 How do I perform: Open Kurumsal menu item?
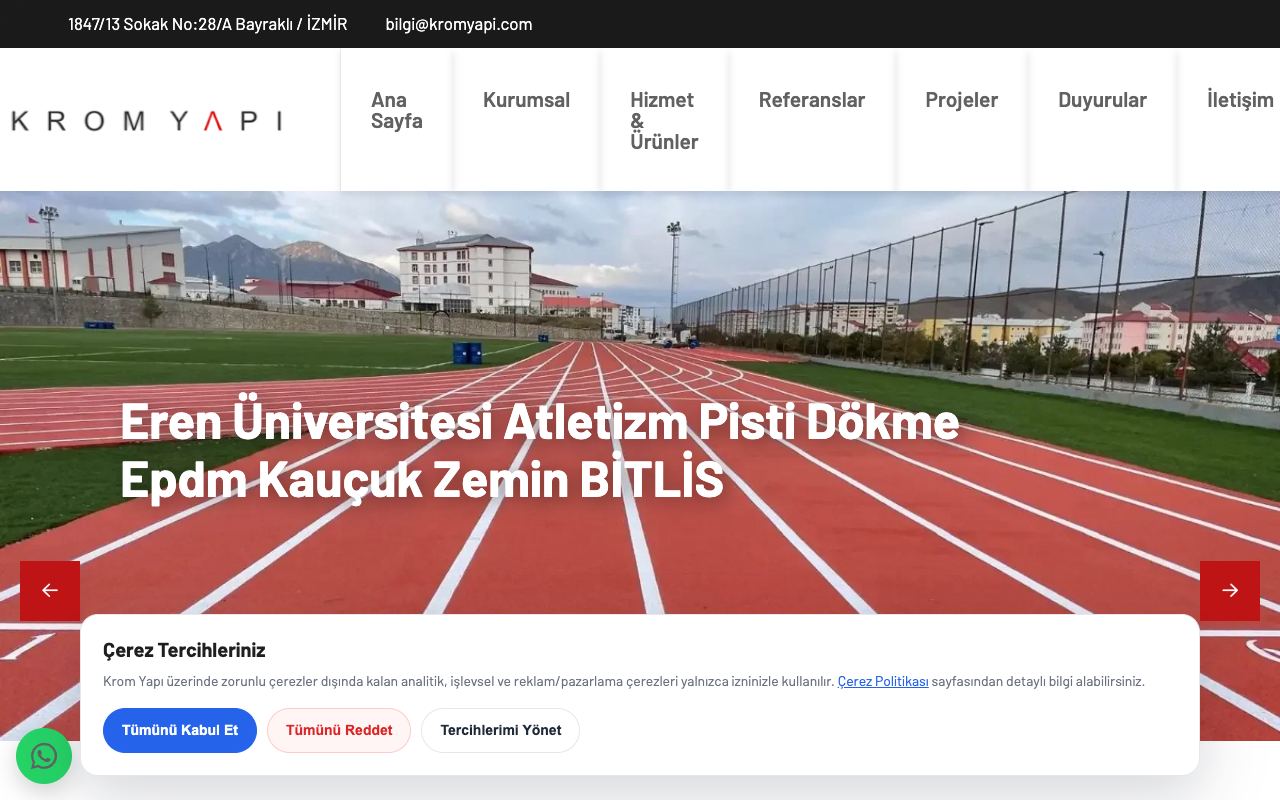pos(526,100)
